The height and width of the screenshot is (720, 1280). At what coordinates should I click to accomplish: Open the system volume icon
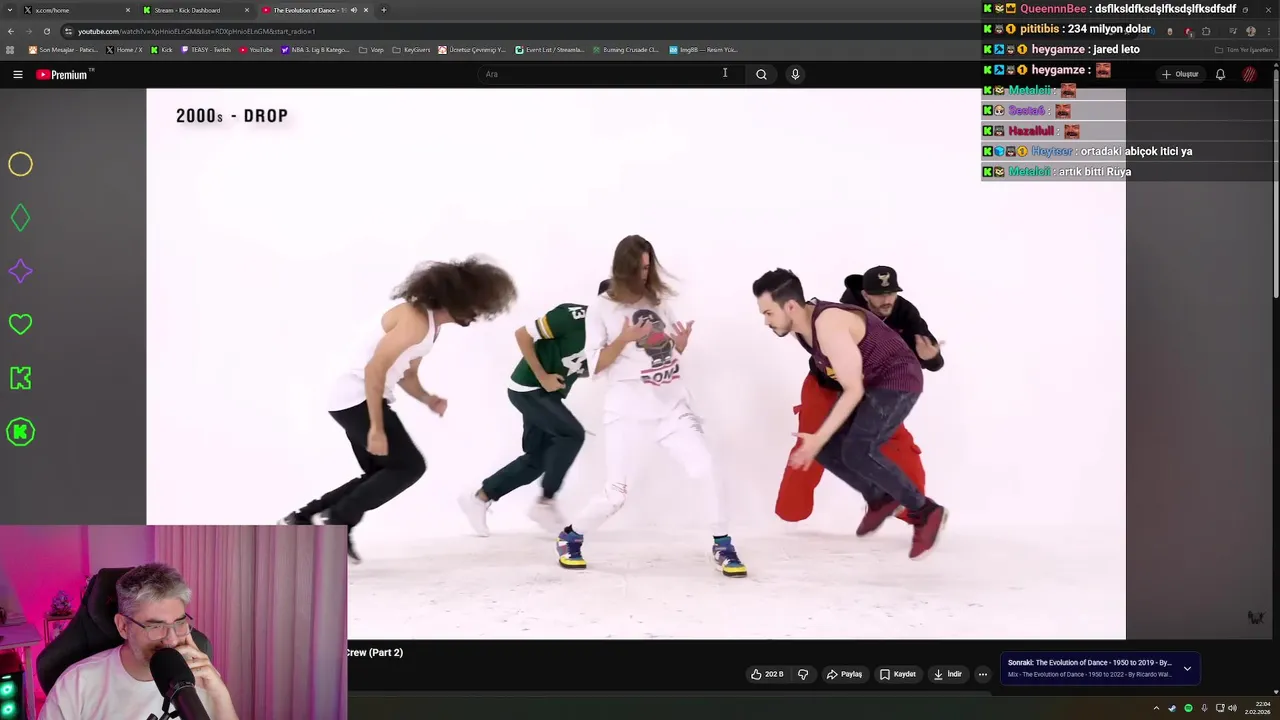click(1233, 708)
